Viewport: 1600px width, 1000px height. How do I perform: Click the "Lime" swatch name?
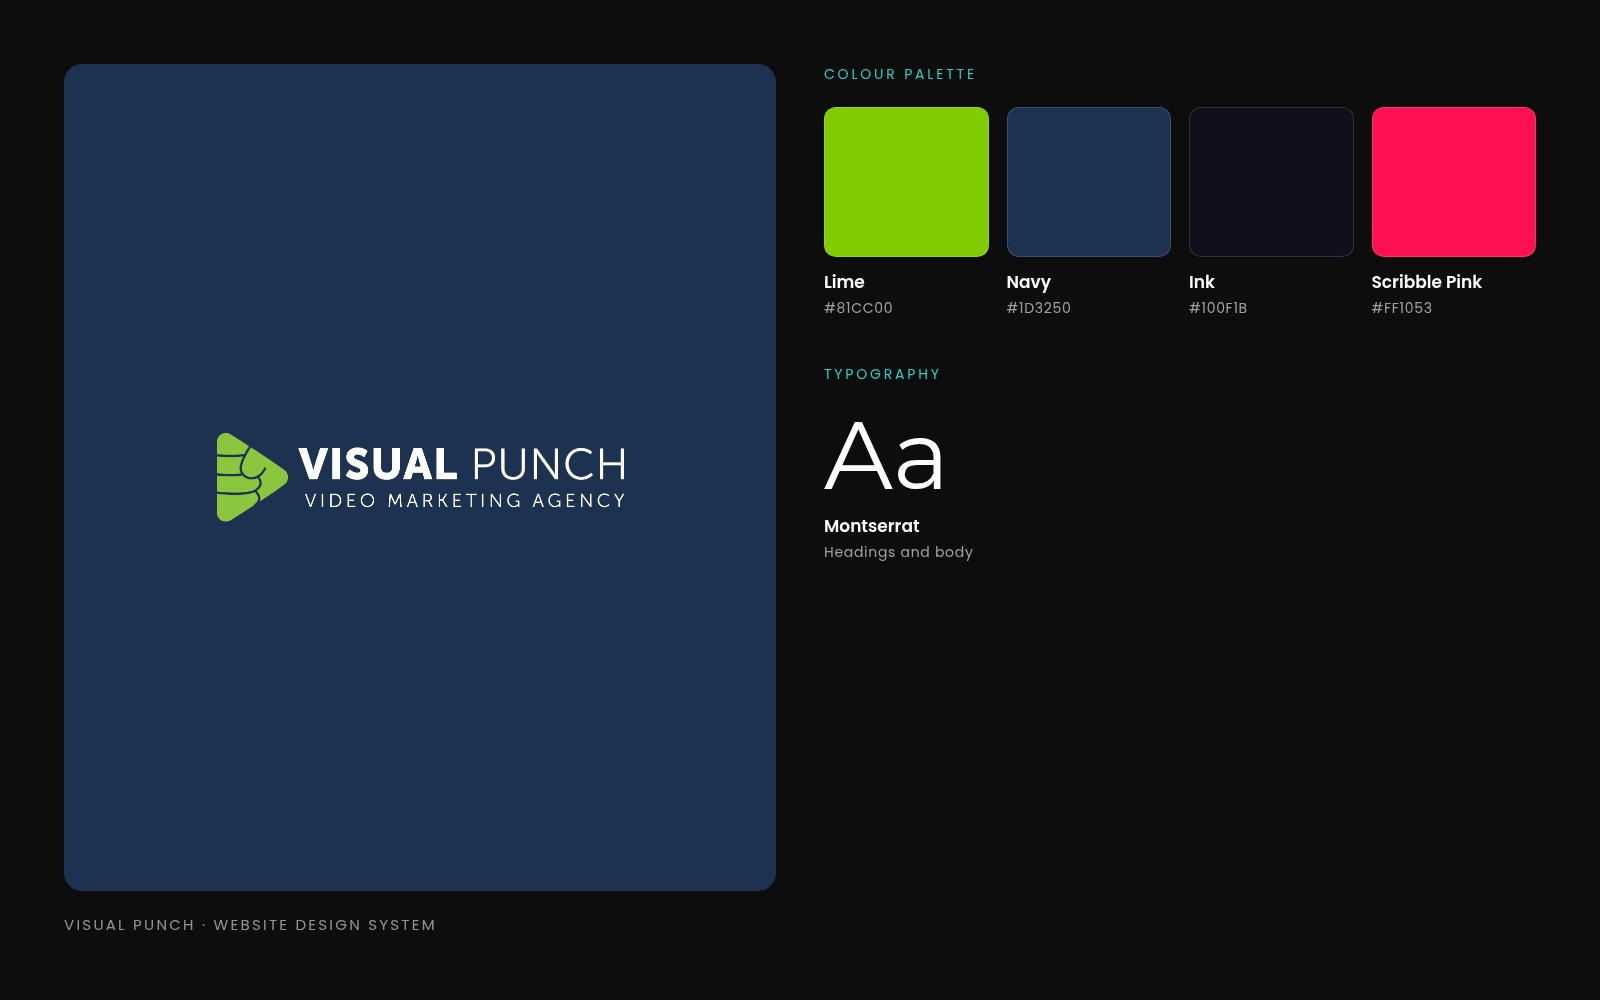click(x=844, y=282)
